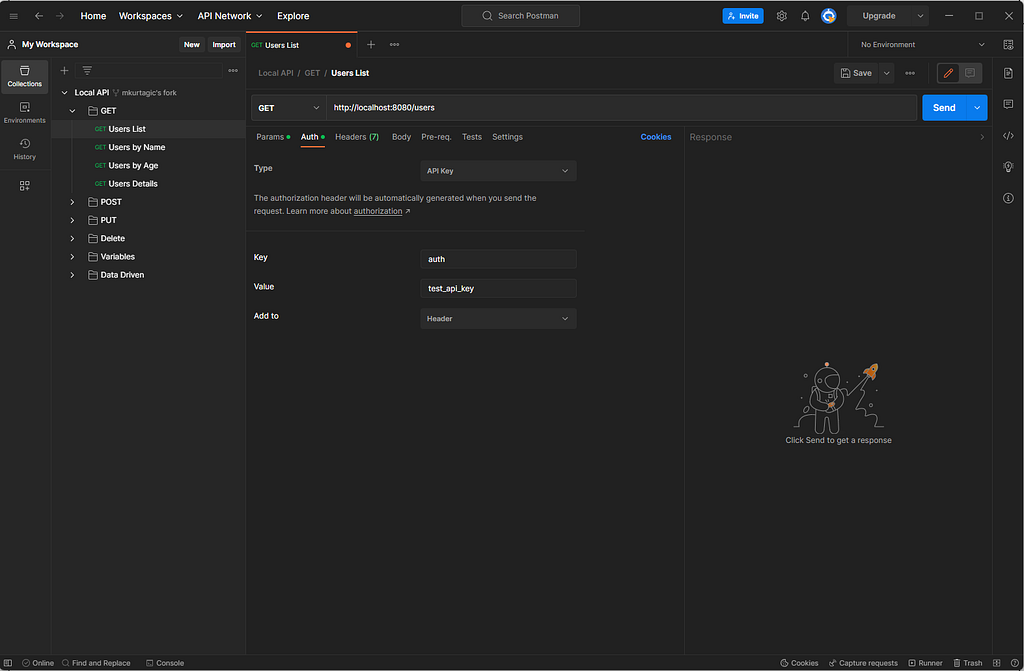
Task: Click the collections filter icon
Action: click(87, 71)
